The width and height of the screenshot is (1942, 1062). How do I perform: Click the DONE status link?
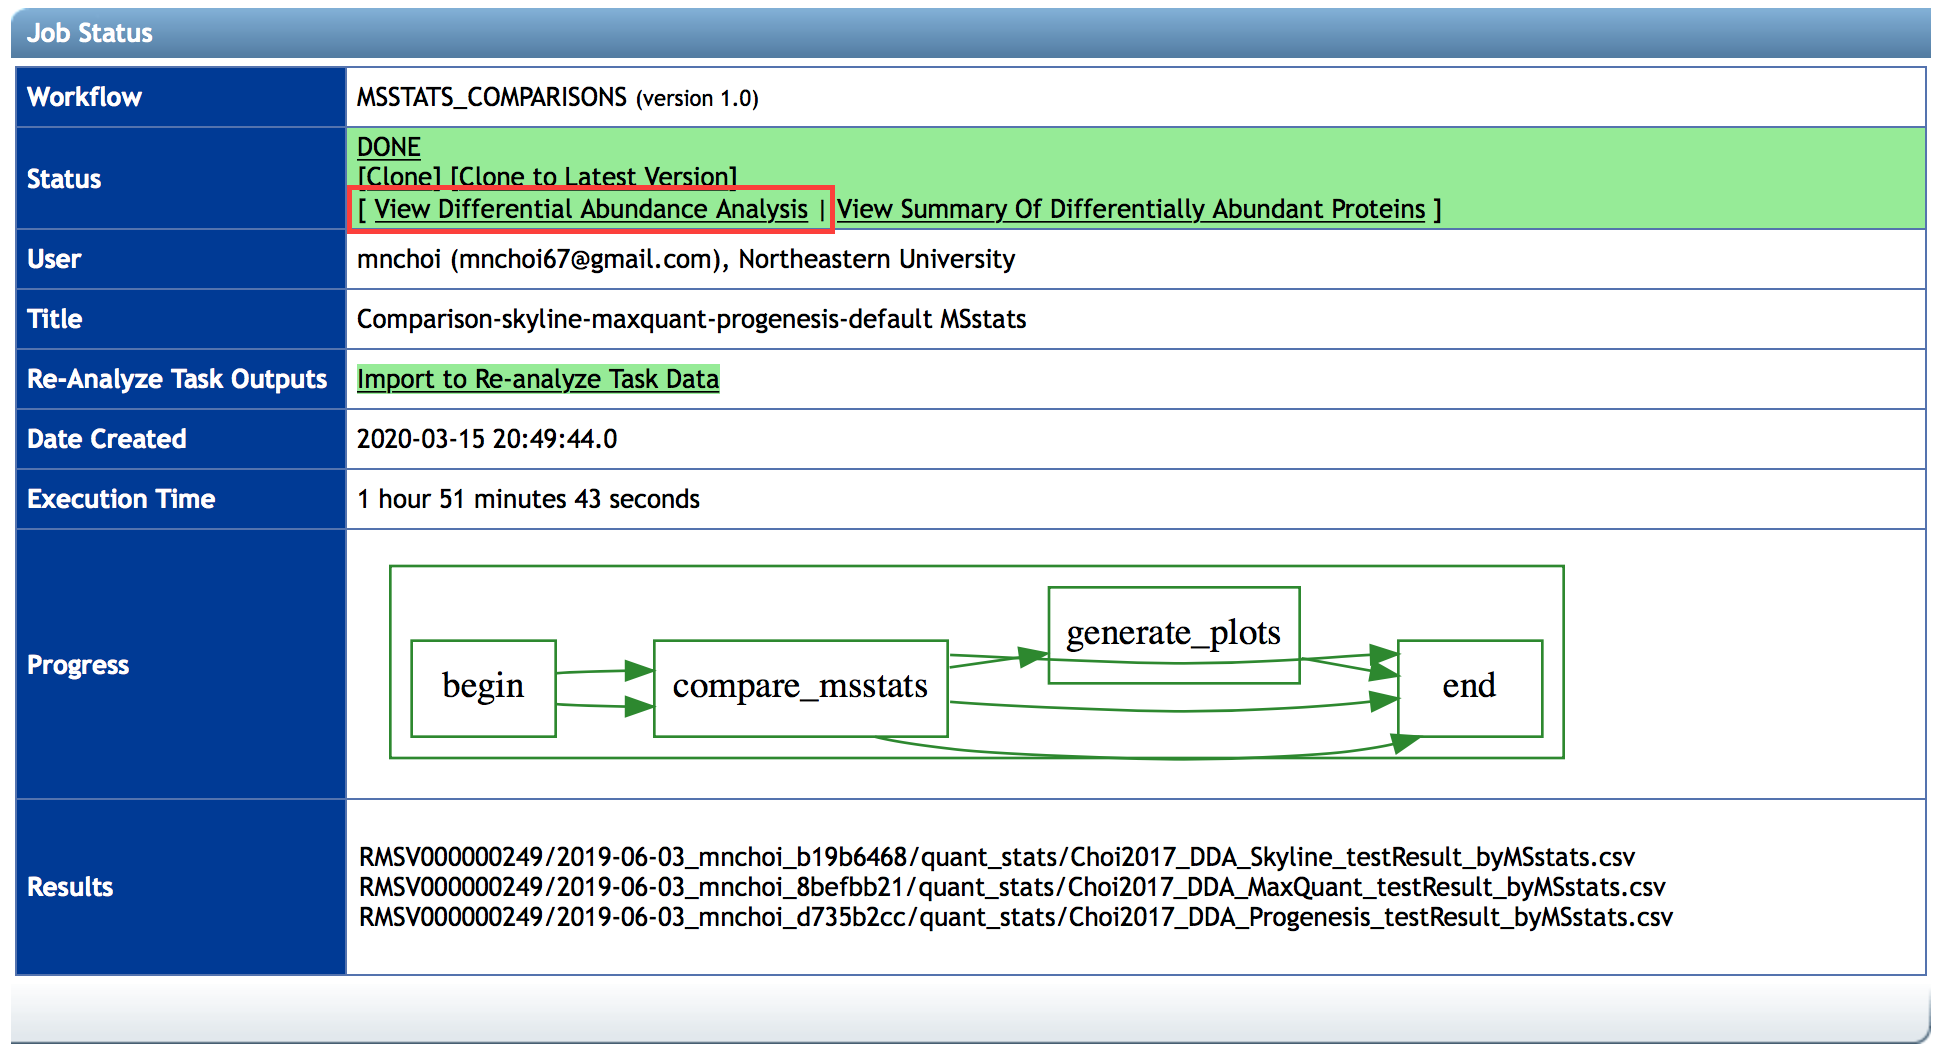pyautogui.click(x=388, y=147)
